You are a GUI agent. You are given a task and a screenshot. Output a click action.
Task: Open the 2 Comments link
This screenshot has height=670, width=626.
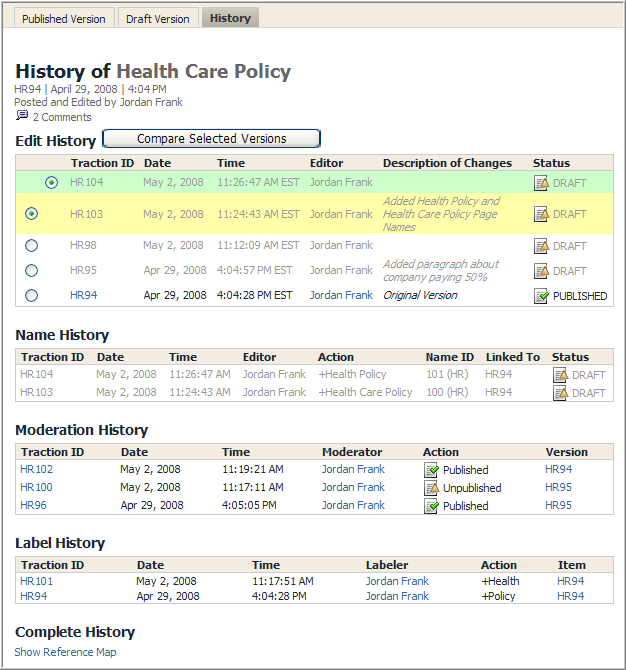click(62, 117)
